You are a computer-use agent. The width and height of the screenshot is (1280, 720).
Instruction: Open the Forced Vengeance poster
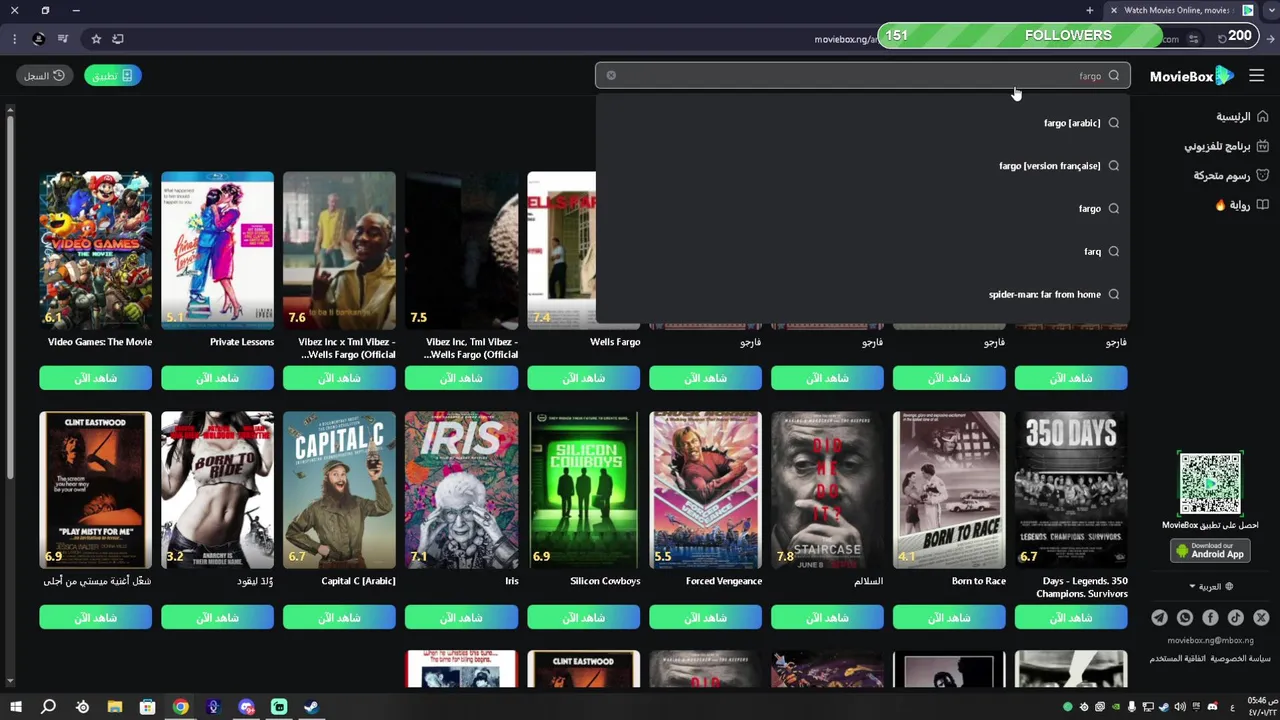[705, 490]
